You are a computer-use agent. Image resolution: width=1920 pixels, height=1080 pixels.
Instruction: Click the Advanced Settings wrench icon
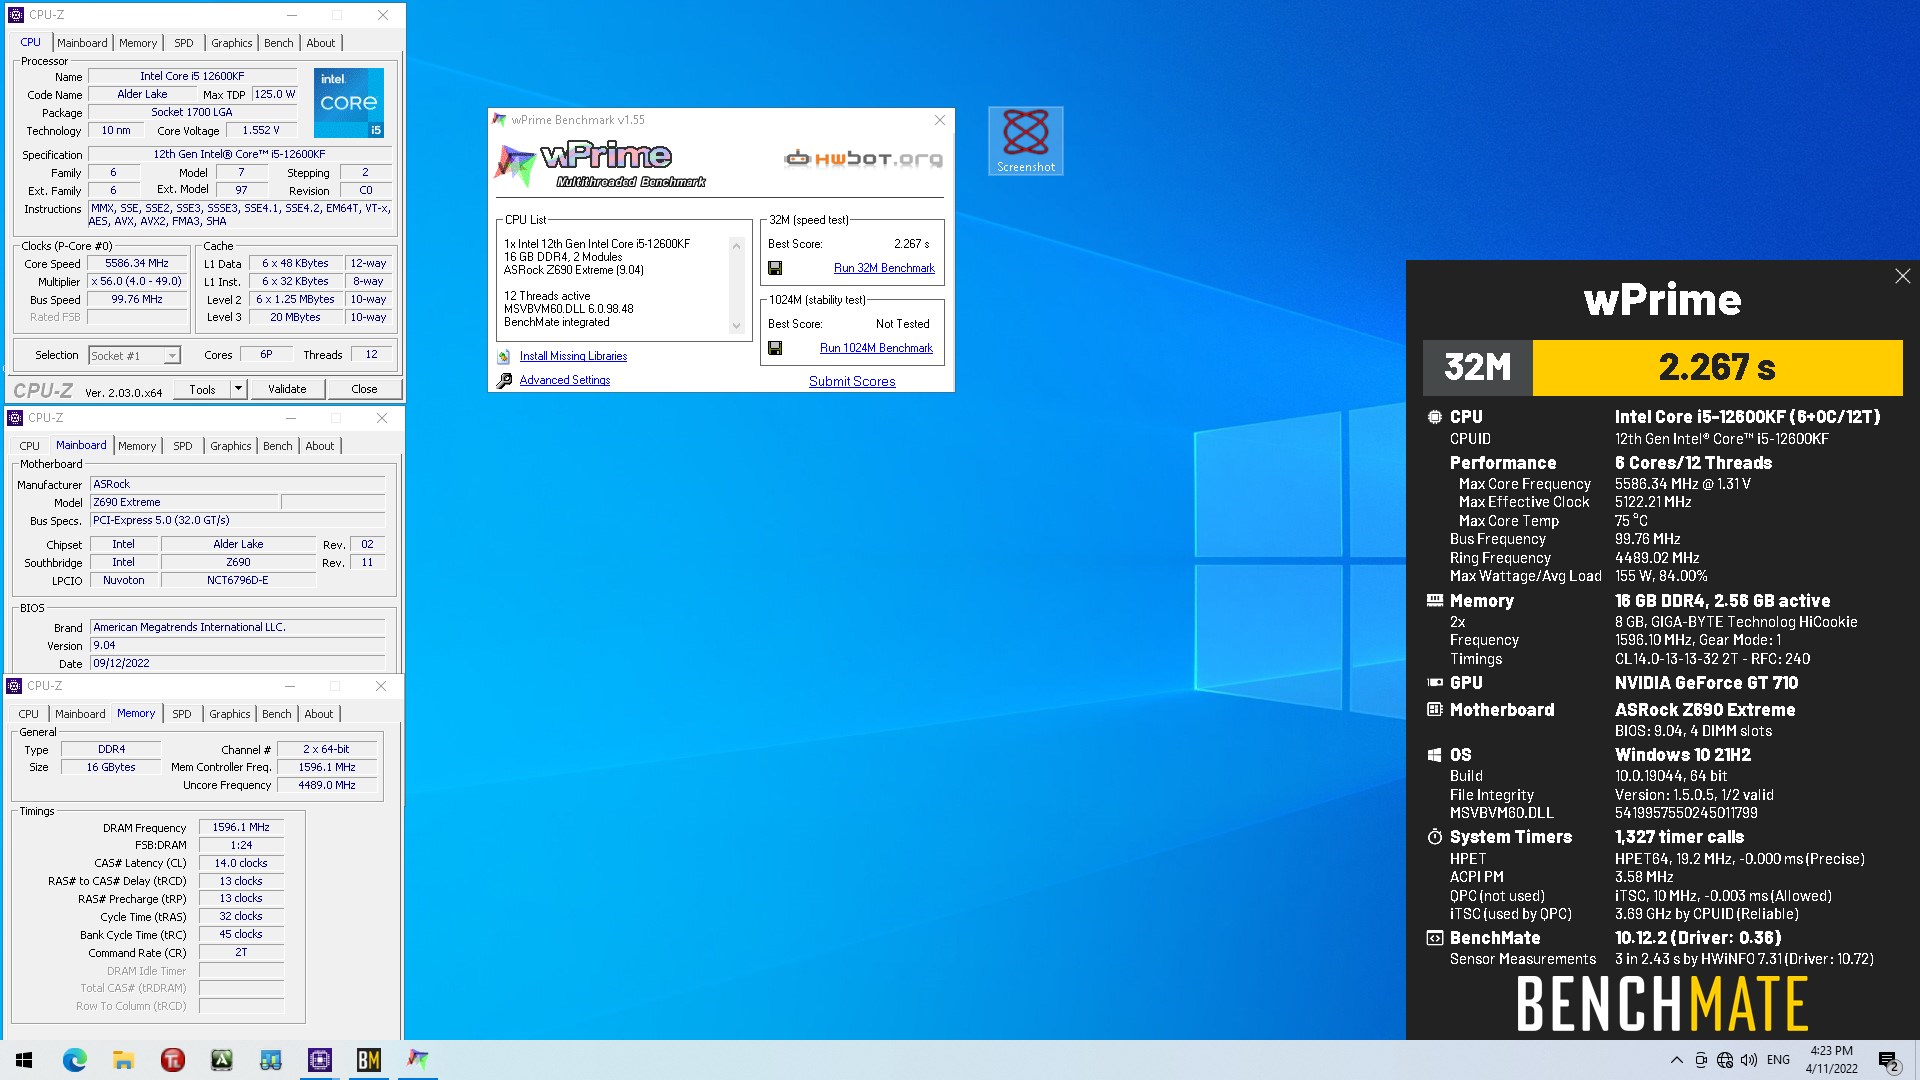504,381
